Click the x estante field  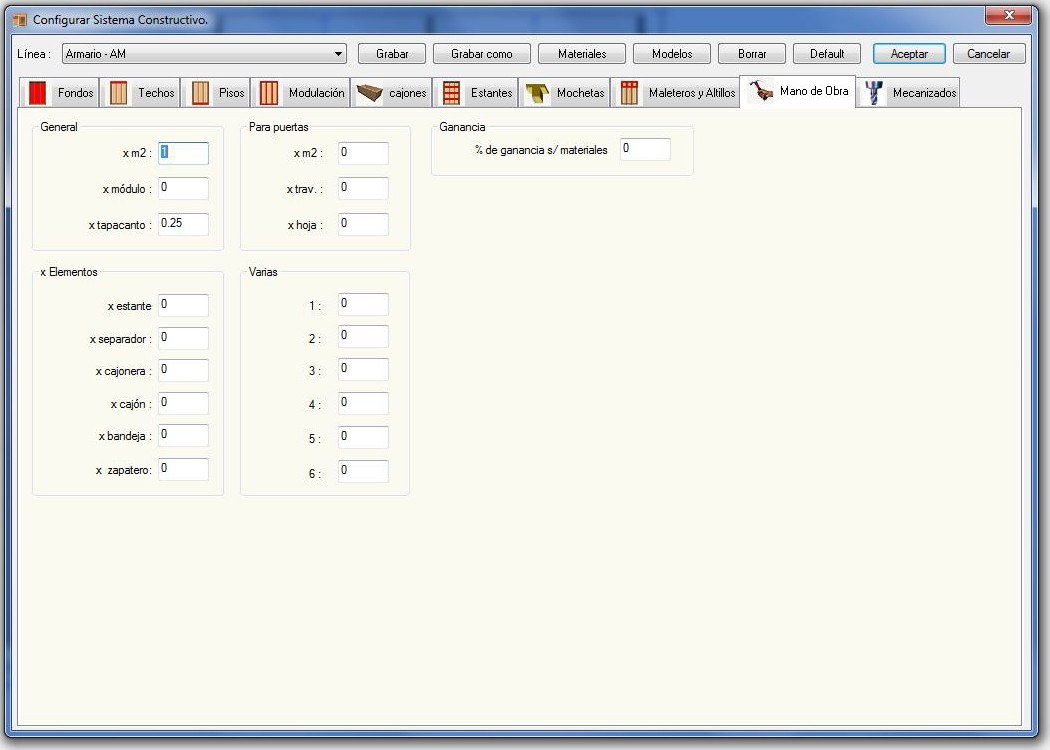coord(183,305)
